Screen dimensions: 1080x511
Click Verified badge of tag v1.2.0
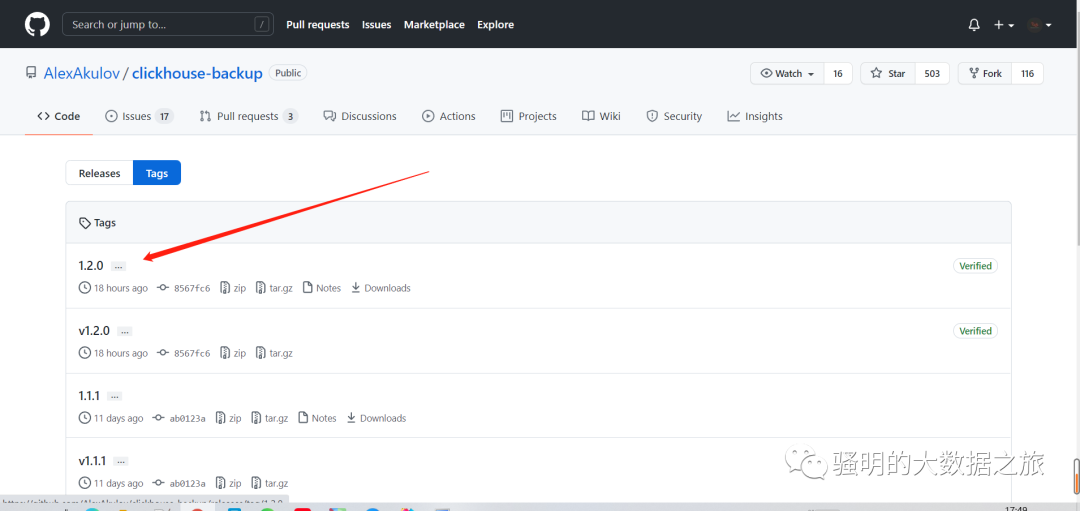coord(975,331)
